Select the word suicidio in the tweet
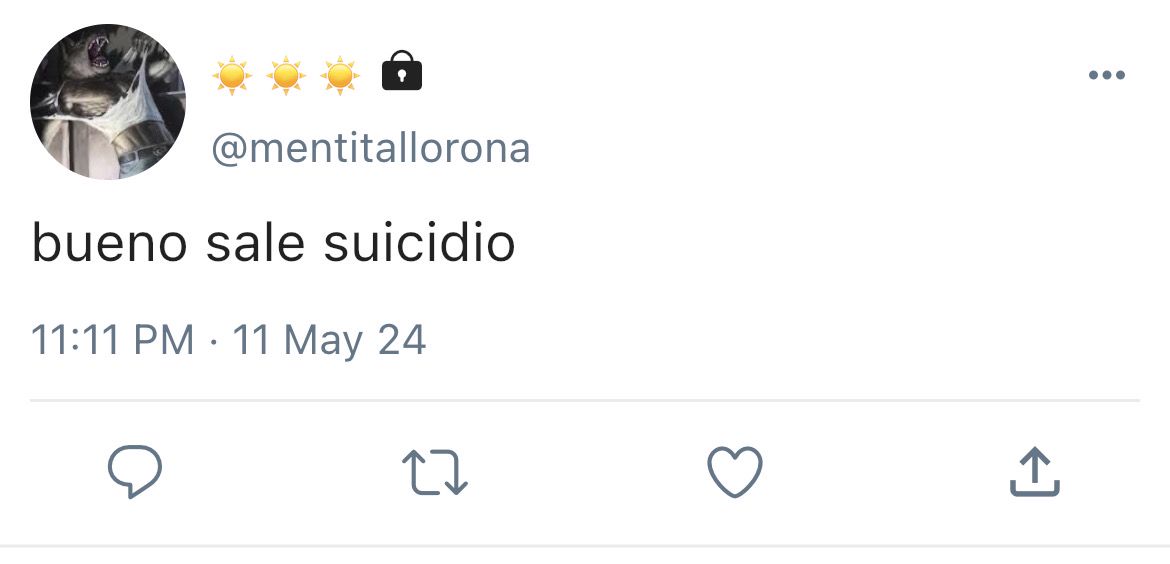 coord(419,243)
